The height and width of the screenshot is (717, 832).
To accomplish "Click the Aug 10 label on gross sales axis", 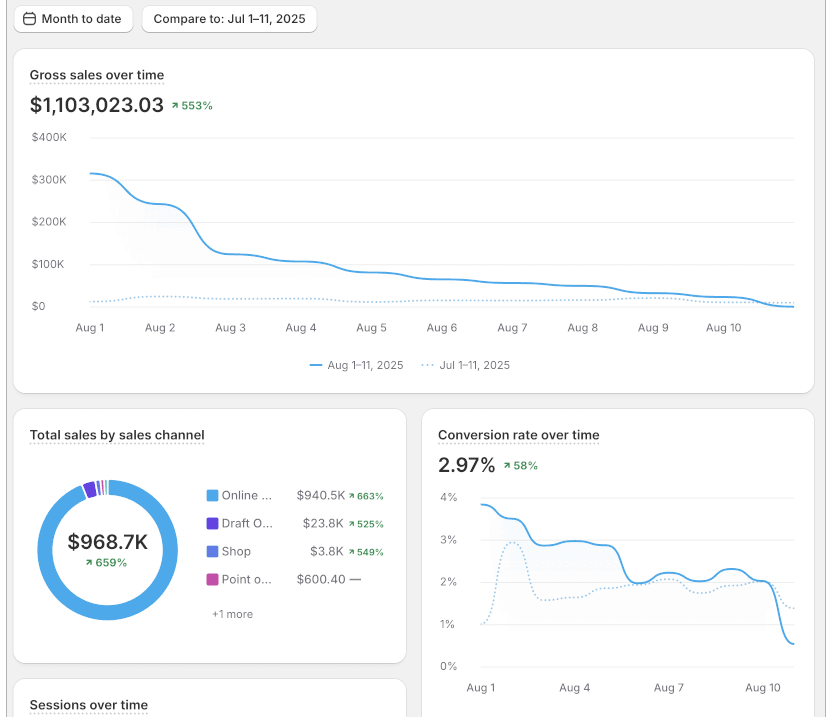I will 723,328.
